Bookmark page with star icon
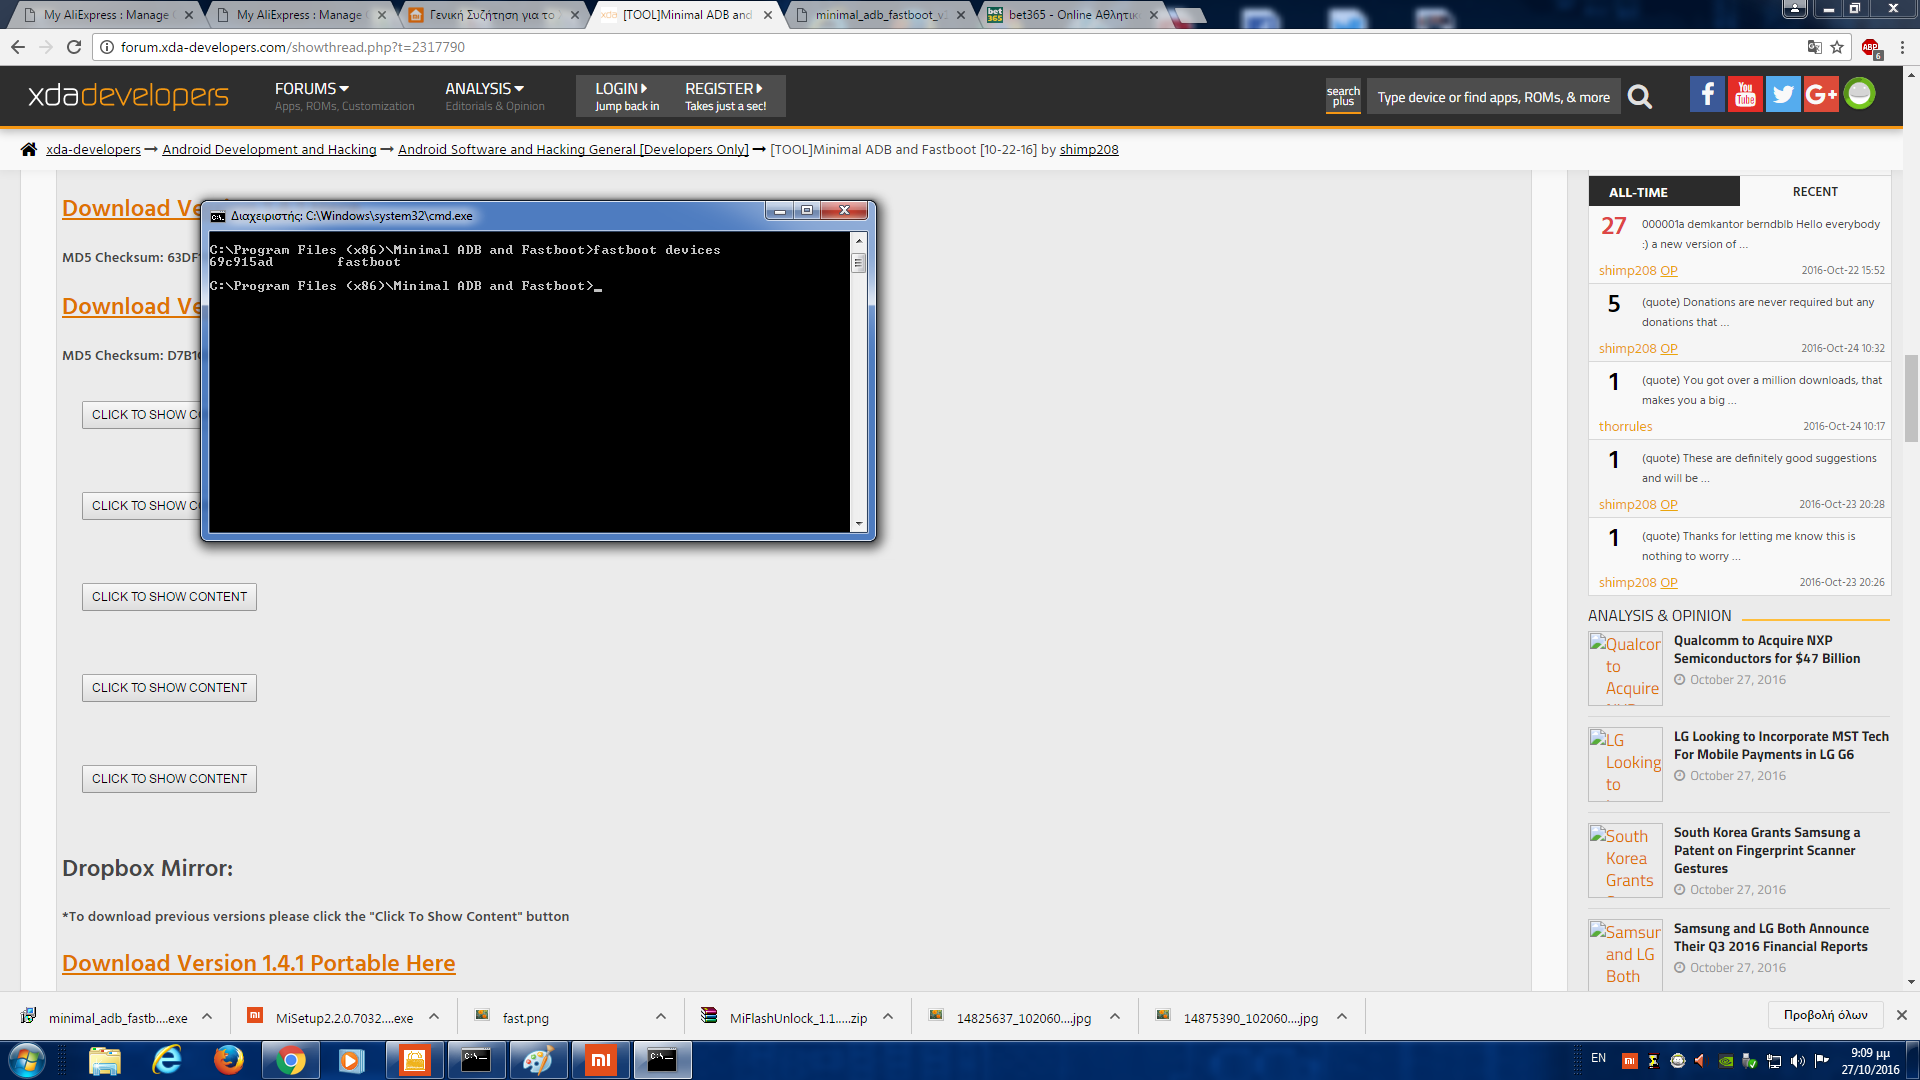The height and width of the screenshot is (1080, 1920). 1837,47
